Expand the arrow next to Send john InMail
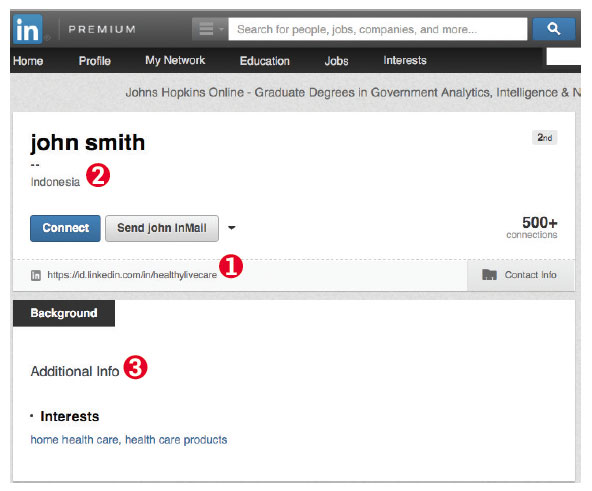Screen dimensions: 592x491 click(231, 228)
